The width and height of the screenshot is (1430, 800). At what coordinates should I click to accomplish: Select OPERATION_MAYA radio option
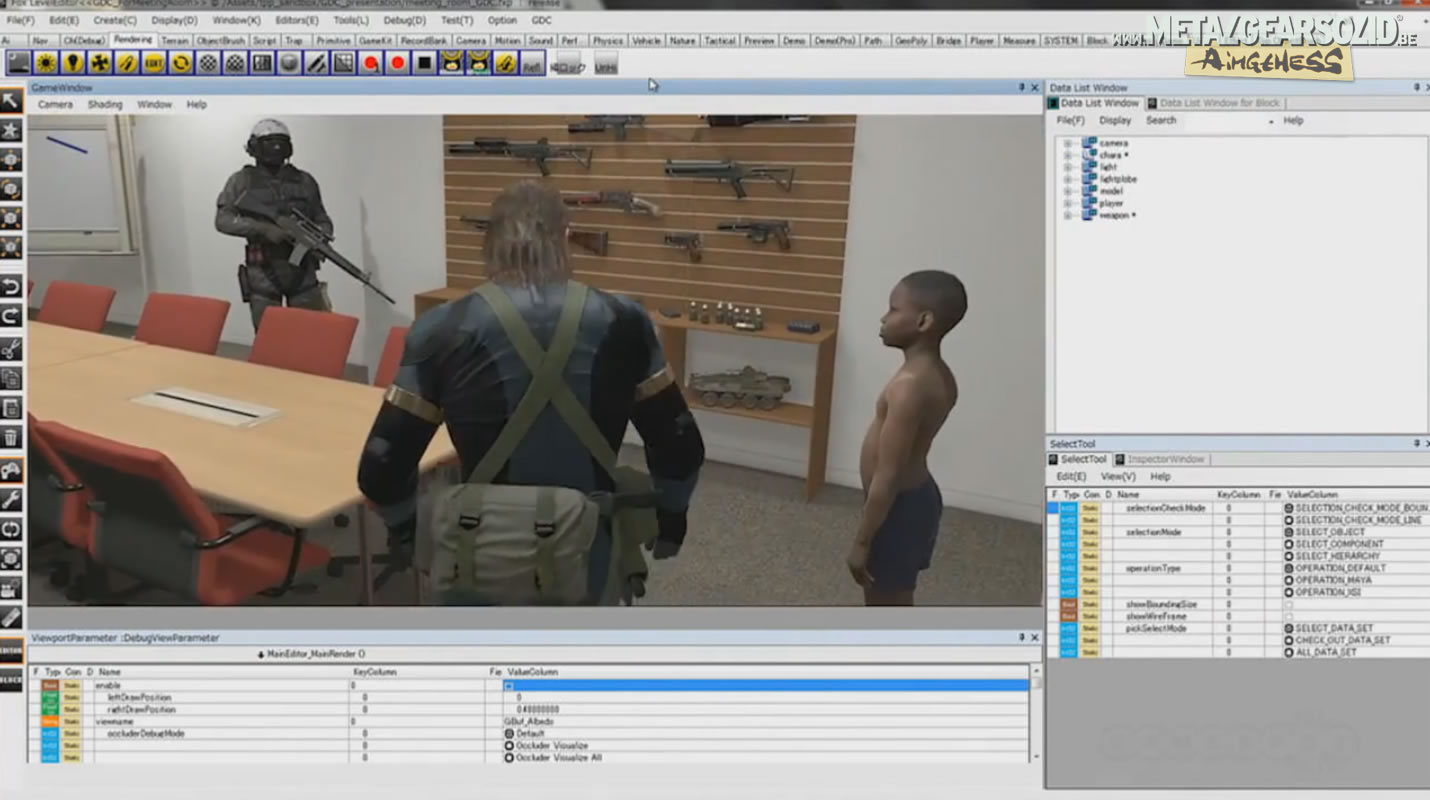pos(1289,581)
